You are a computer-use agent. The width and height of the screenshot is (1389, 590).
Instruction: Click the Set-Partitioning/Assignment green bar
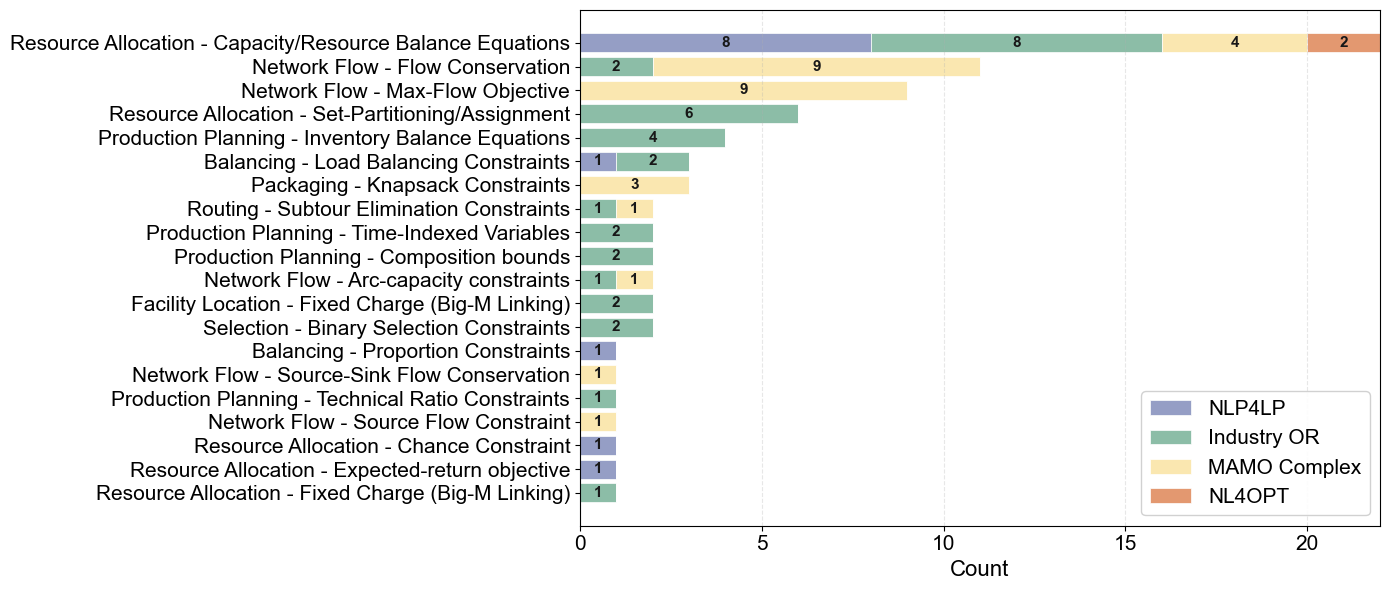click(689, 114)
